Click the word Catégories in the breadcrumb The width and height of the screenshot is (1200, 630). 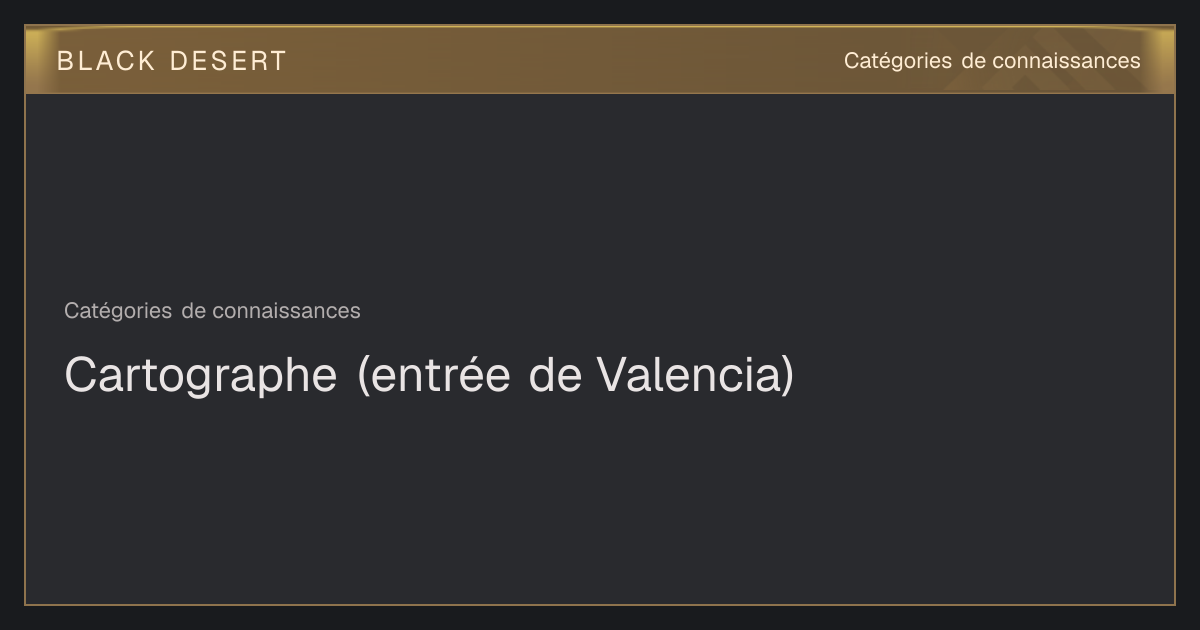118,311
